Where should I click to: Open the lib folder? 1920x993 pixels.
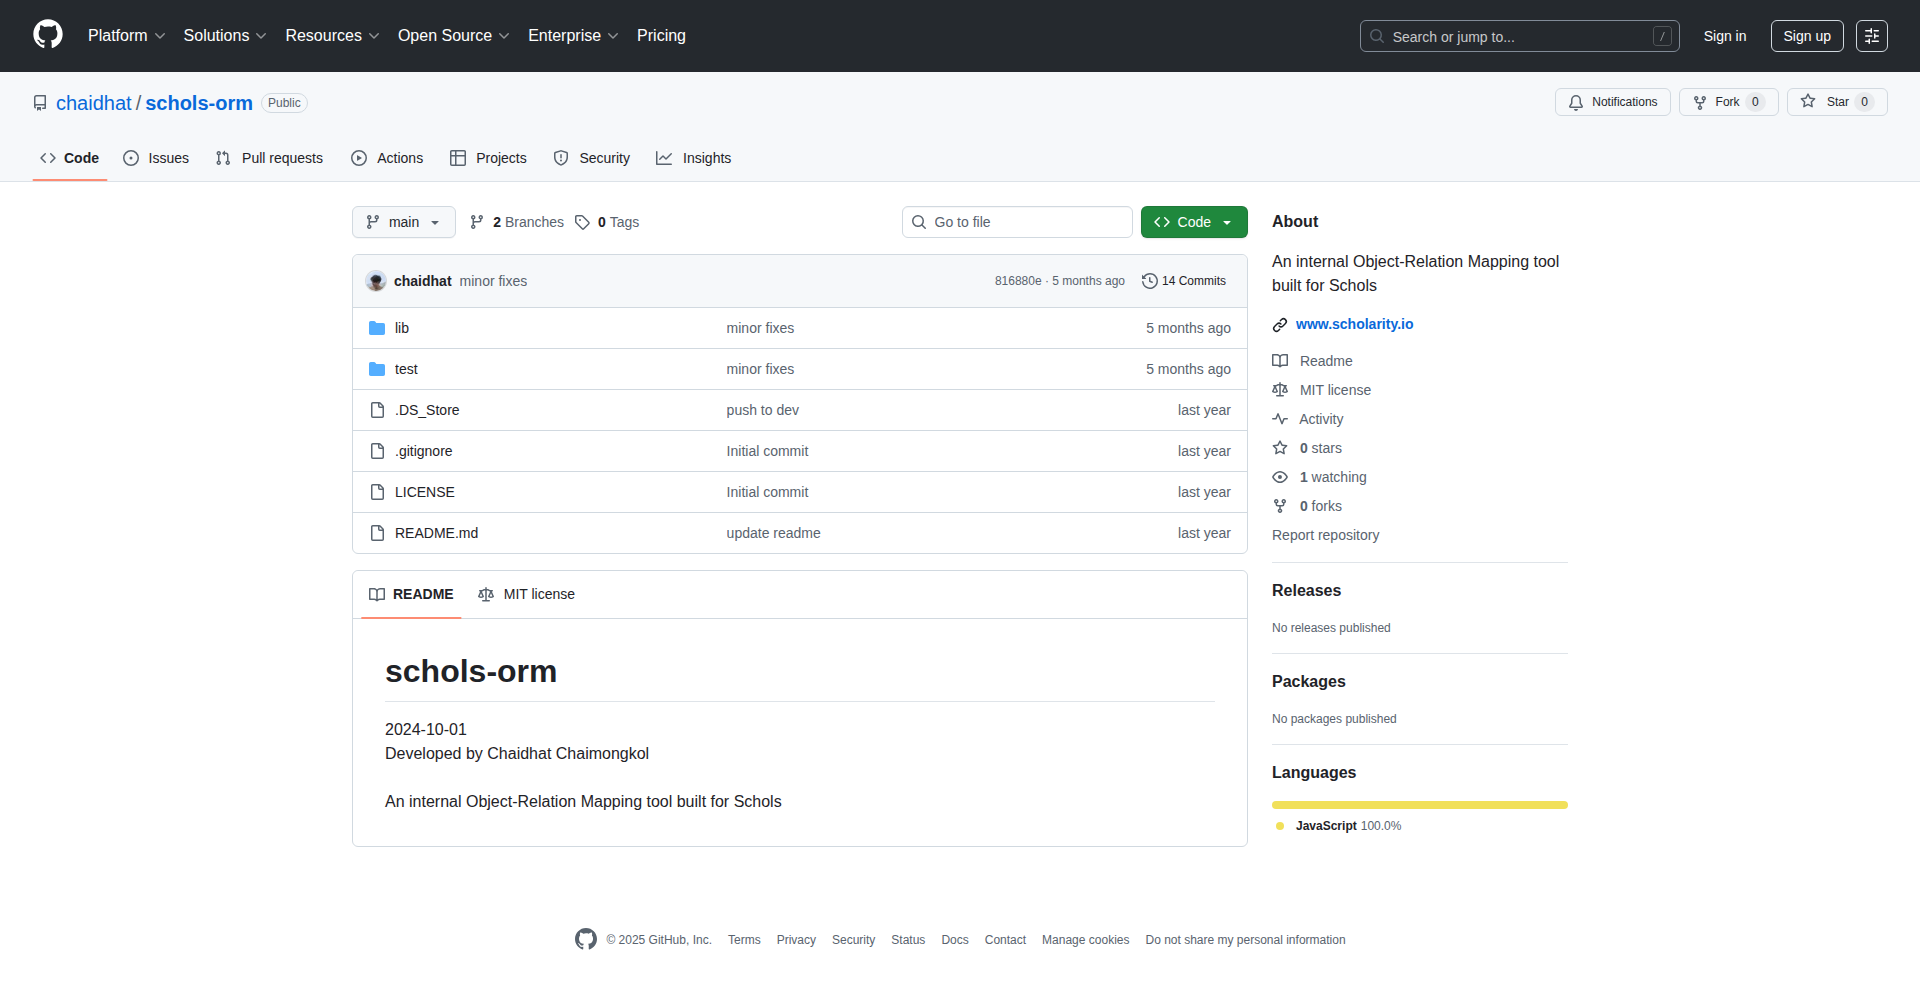point(402,328)
